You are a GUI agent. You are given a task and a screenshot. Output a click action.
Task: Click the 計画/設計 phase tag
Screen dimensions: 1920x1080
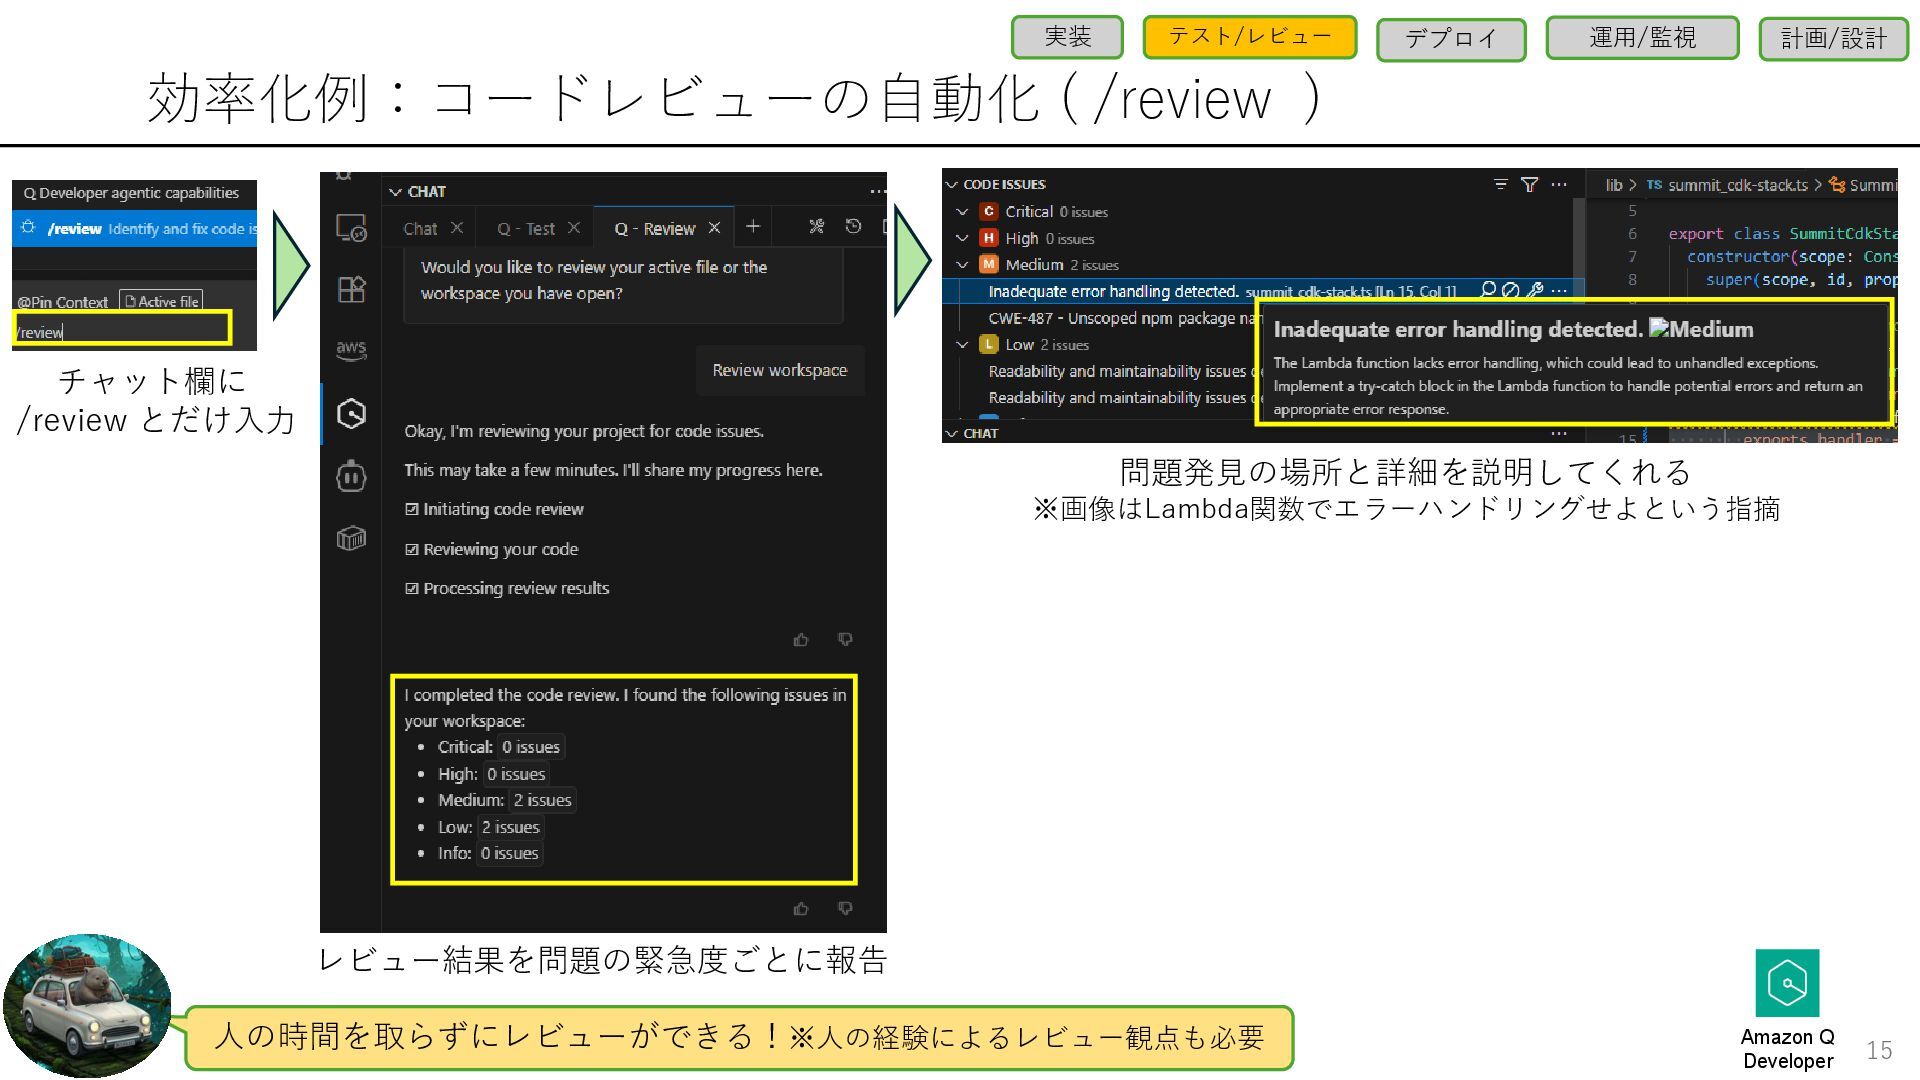tap(1834, 39)
